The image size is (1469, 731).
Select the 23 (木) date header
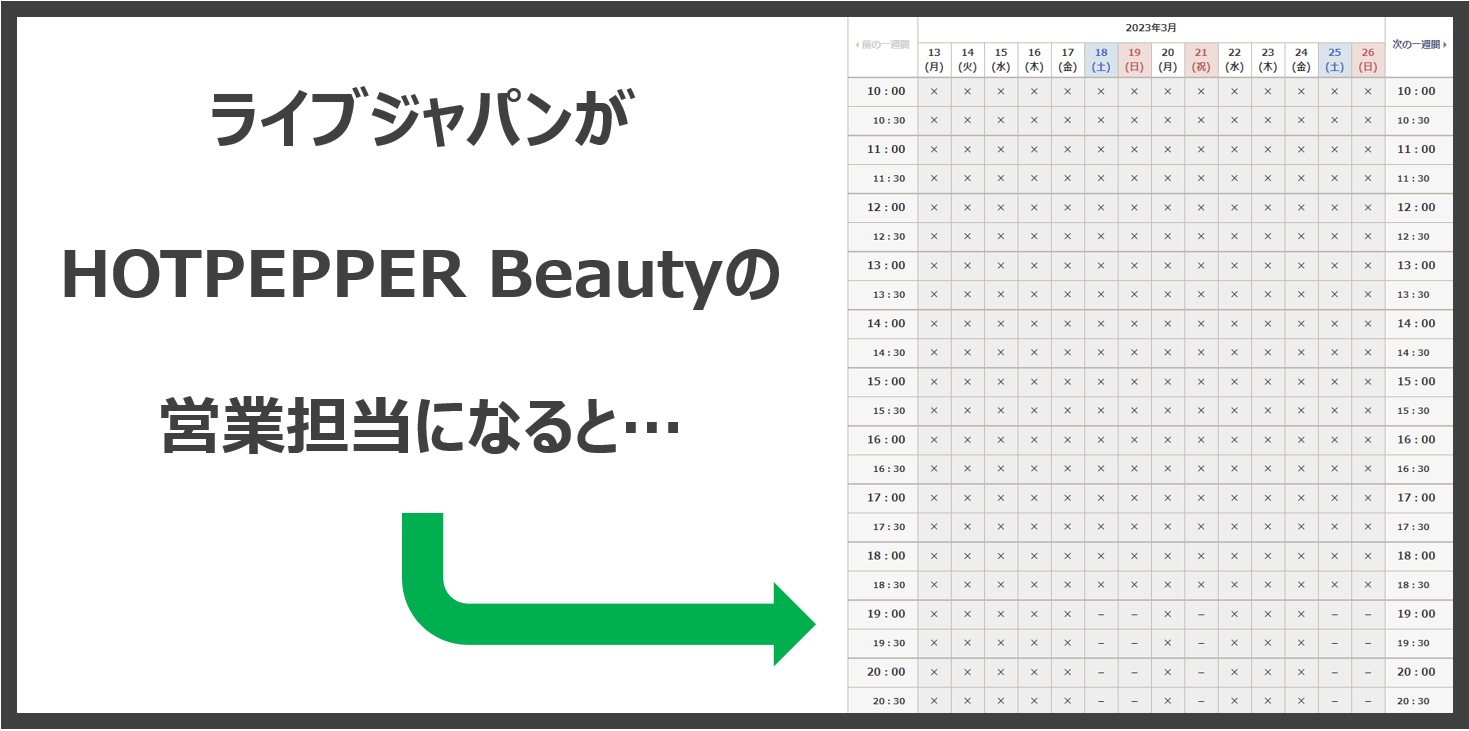click(1267, 60)
